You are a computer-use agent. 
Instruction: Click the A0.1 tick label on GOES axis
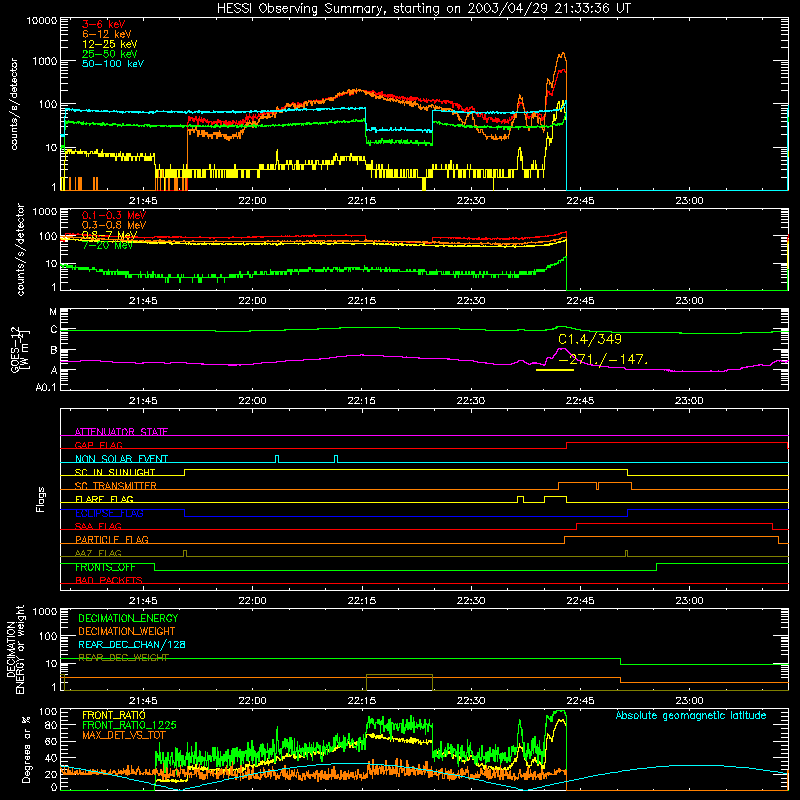pos(46,387)
